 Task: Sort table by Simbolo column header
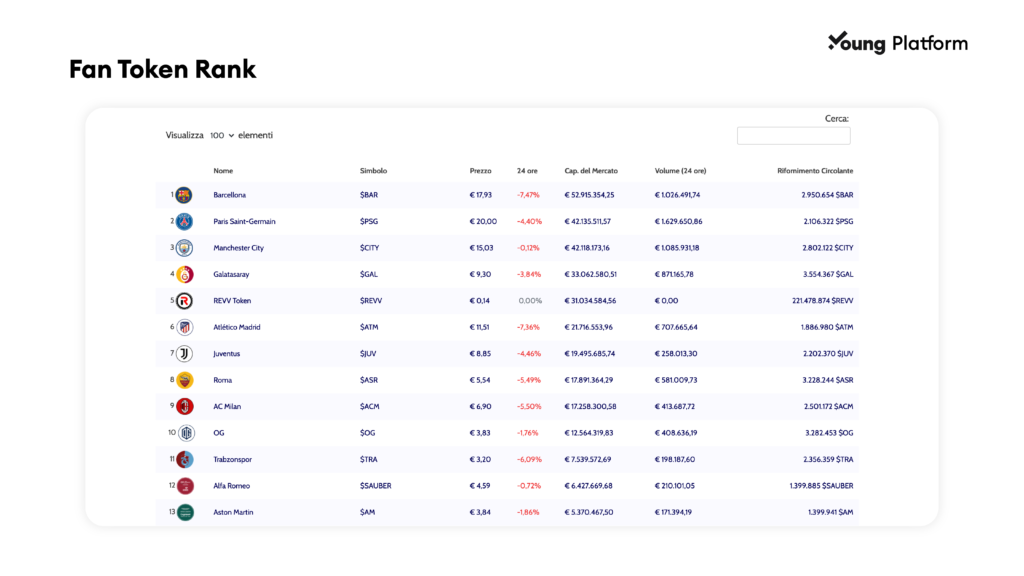click(373, 171)
